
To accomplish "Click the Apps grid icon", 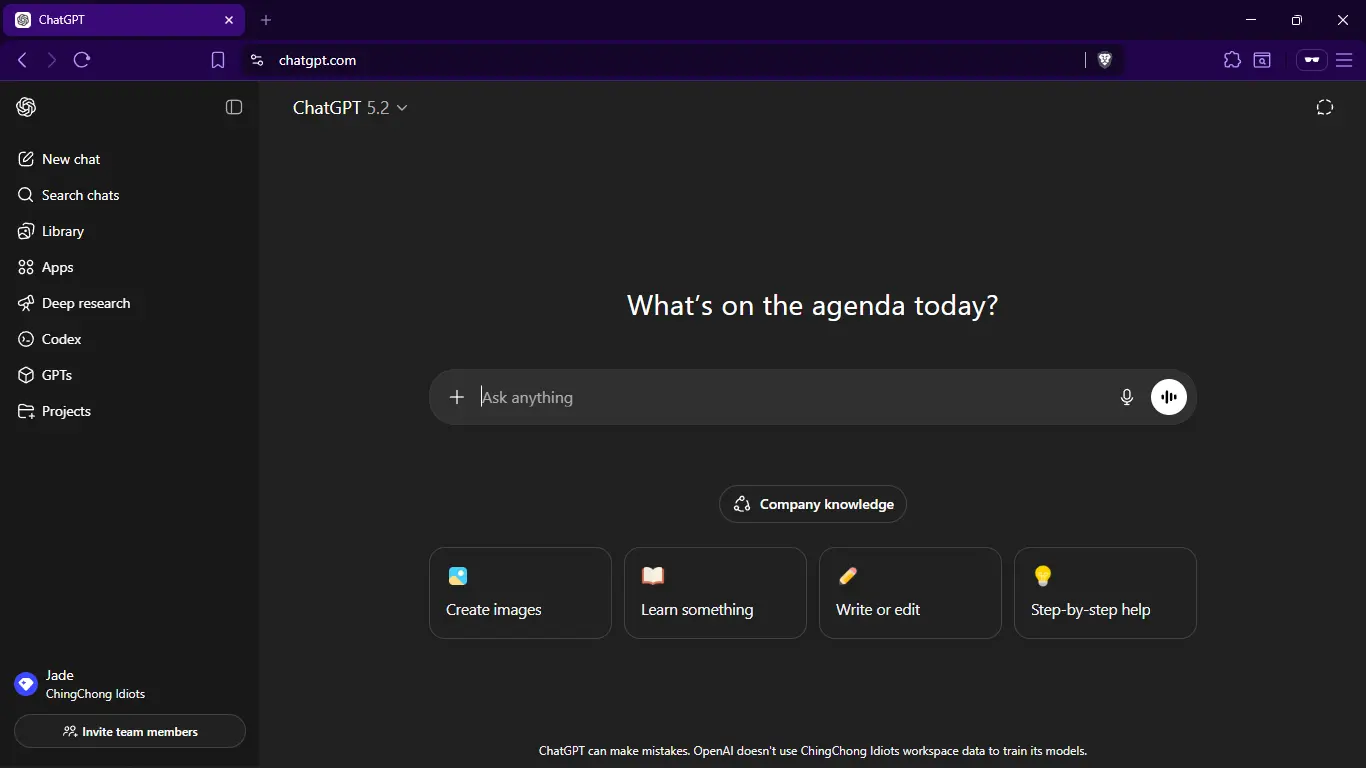I will click(x=26, y=267).
